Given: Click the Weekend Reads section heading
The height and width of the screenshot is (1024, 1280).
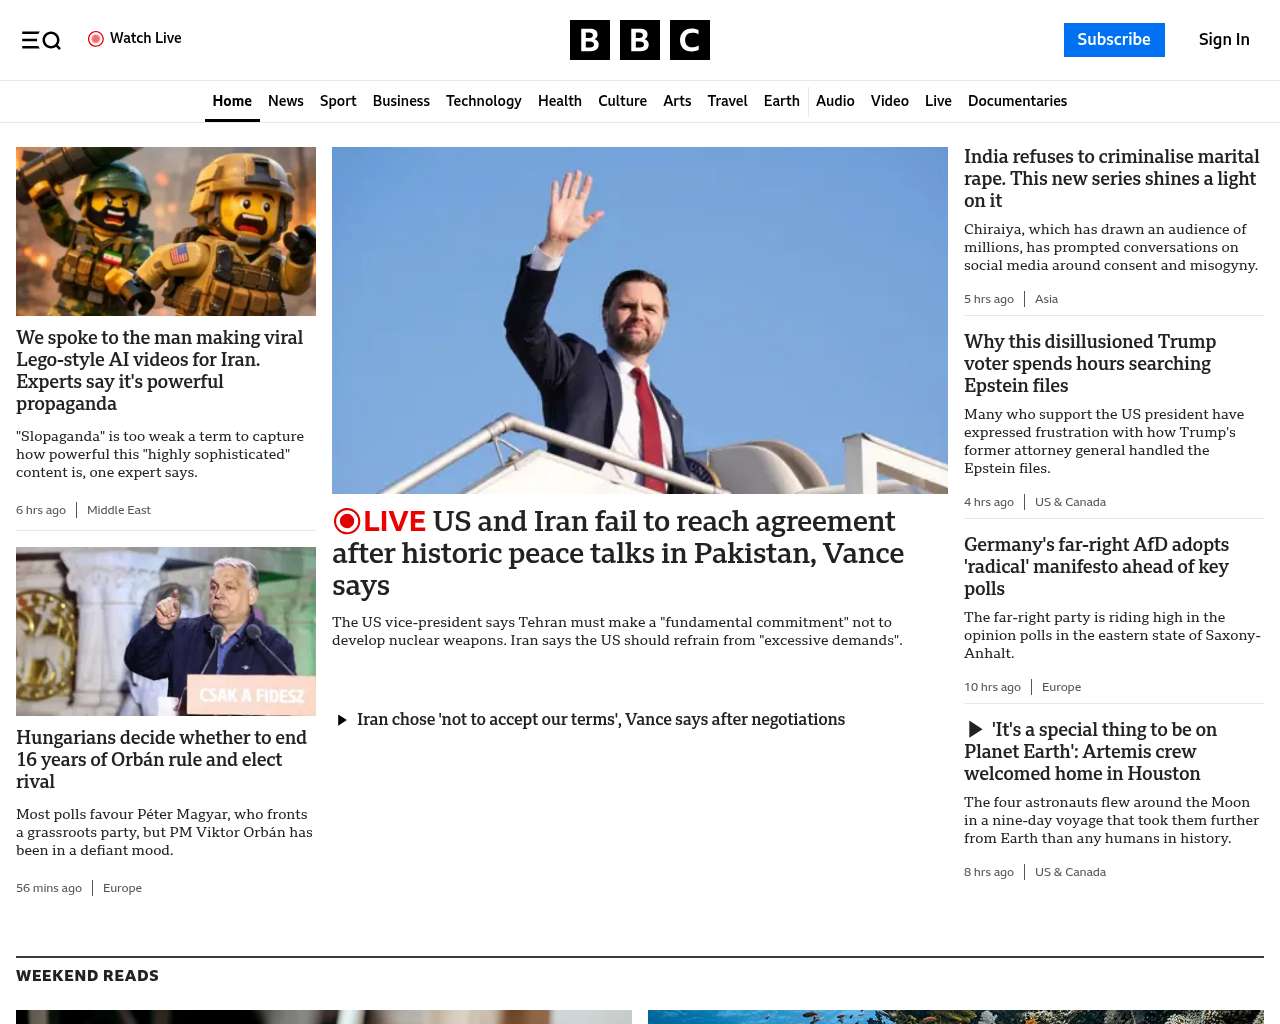Looking at the screenshot, I should 87,976.
